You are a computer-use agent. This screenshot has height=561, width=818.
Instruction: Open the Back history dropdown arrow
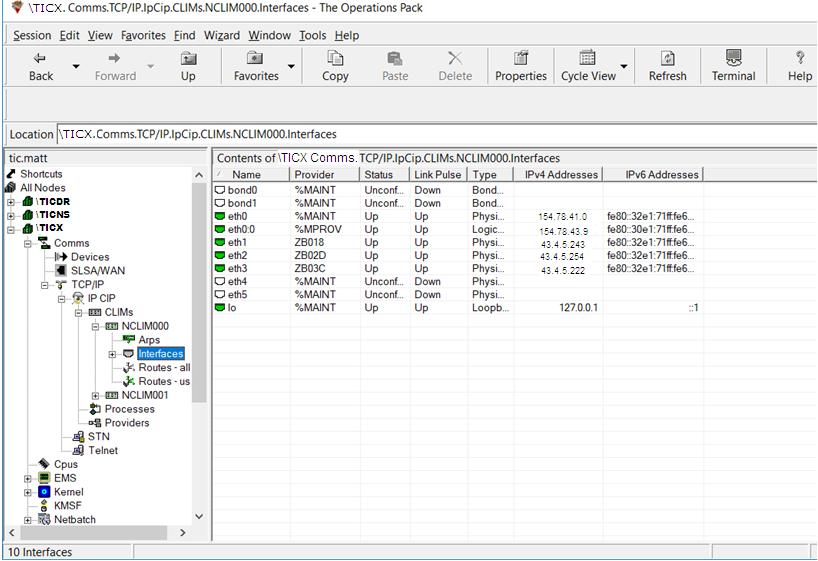pos(76,67)
